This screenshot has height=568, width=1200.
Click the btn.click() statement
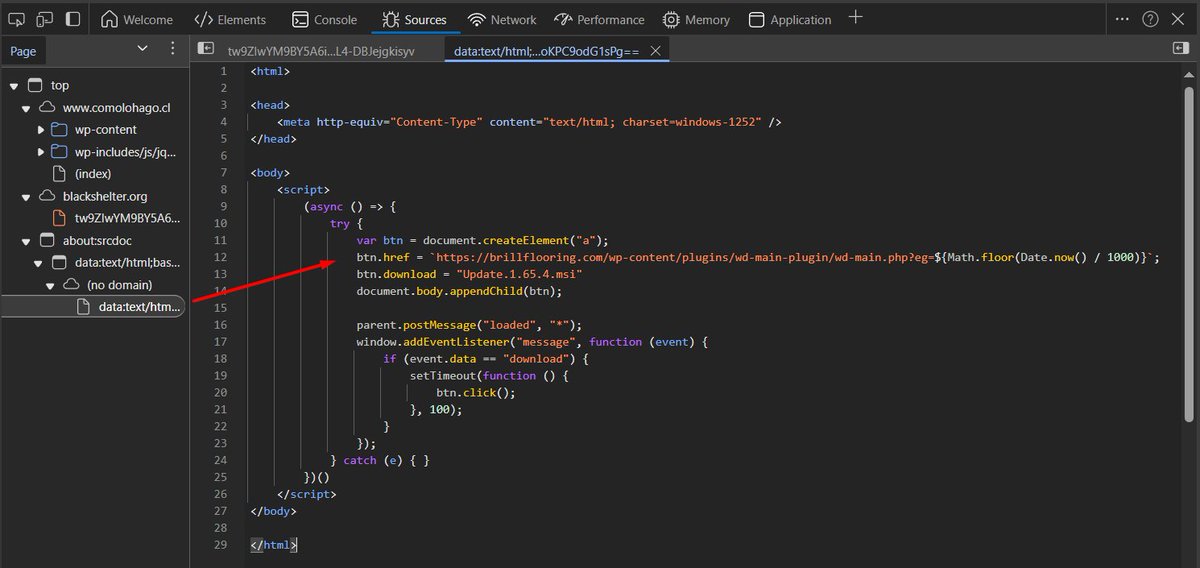475,393
